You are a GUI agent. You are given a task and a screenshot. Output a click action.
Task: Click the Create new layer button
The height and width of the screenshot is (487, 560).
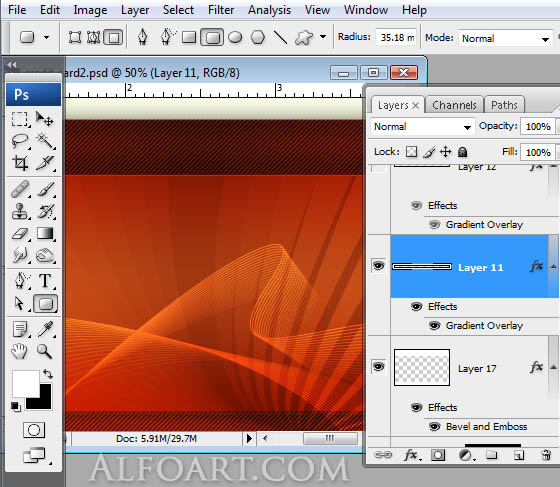point(519,455)
